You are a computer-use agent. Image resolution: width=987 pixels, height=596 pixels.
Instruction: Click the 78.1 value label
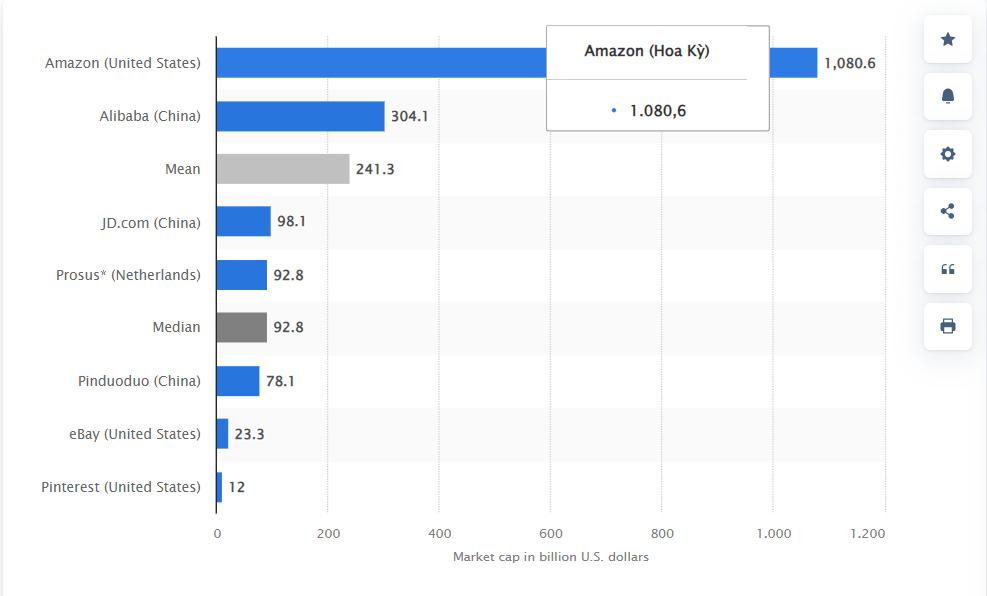point(280,381)
